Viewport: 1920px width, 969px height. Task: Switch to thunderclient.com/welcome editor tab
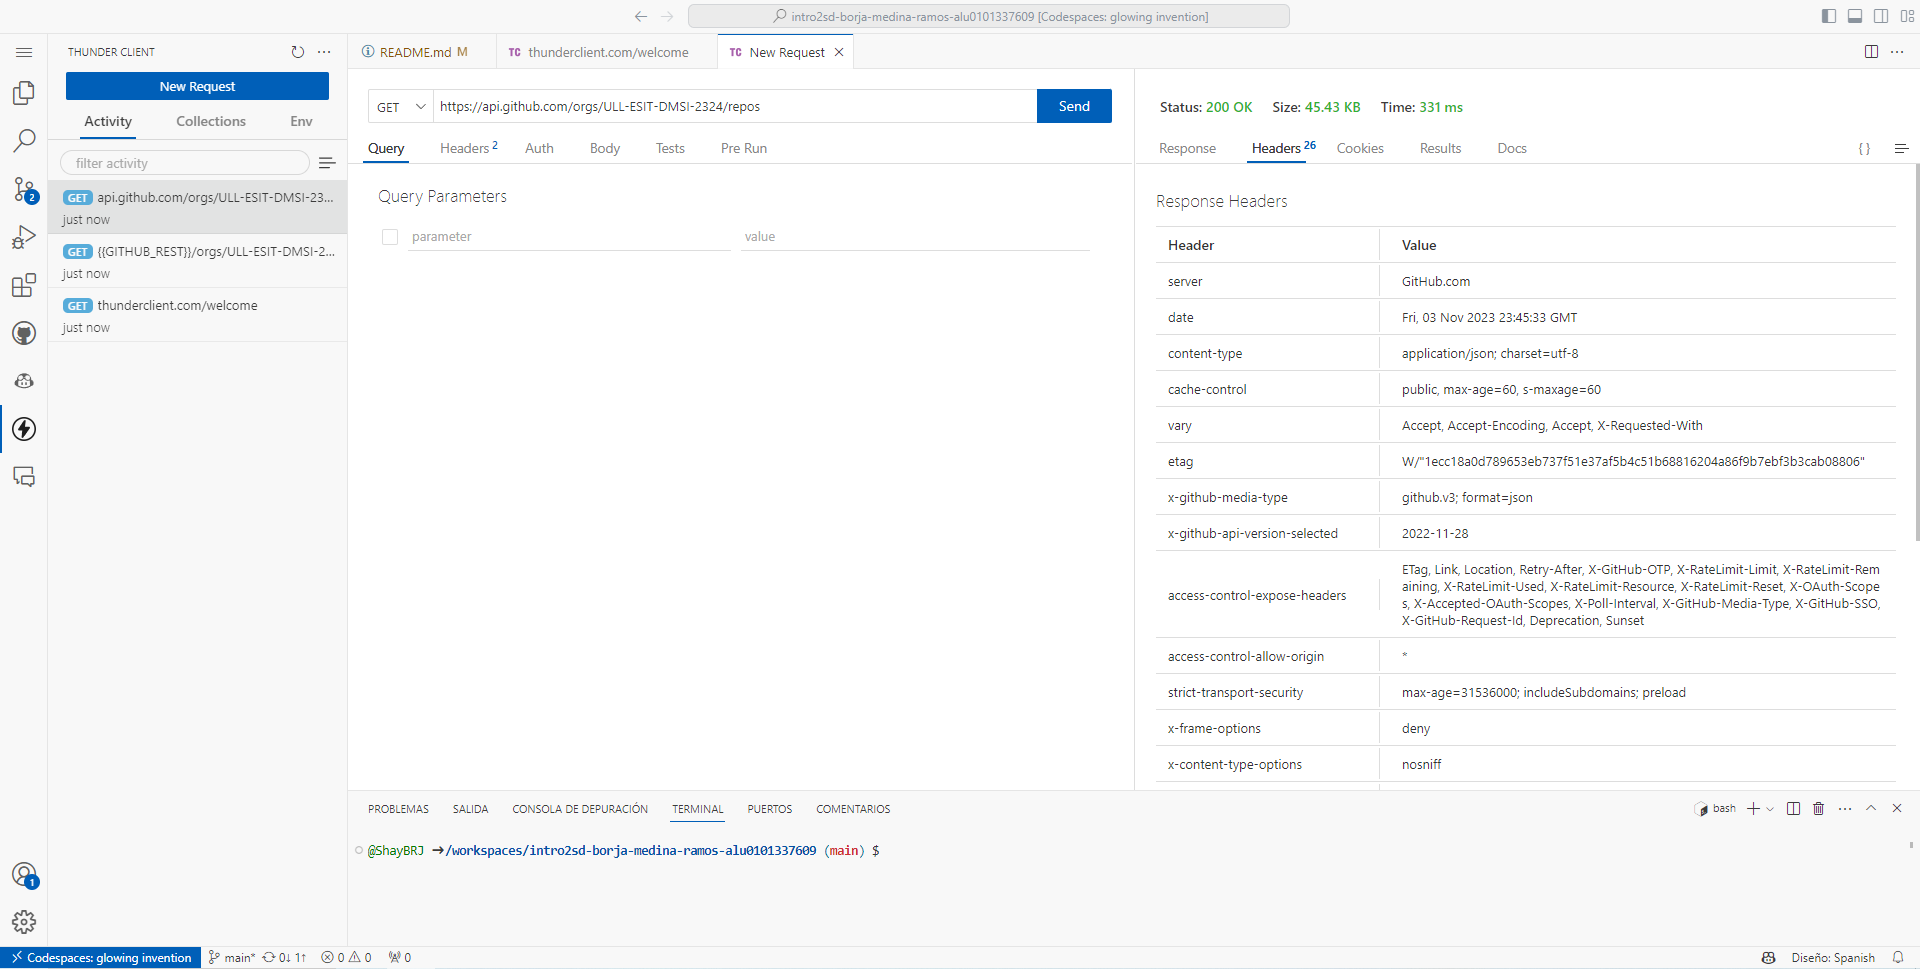(x=607, y=52)
